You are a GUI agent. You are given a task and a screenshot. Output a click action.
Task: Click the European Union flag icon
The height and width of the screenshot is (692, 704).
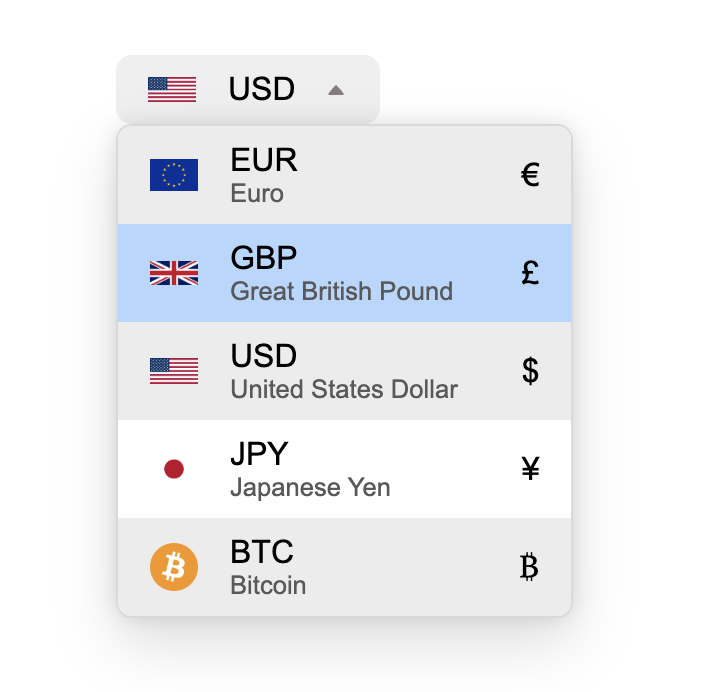click(173, 175)
